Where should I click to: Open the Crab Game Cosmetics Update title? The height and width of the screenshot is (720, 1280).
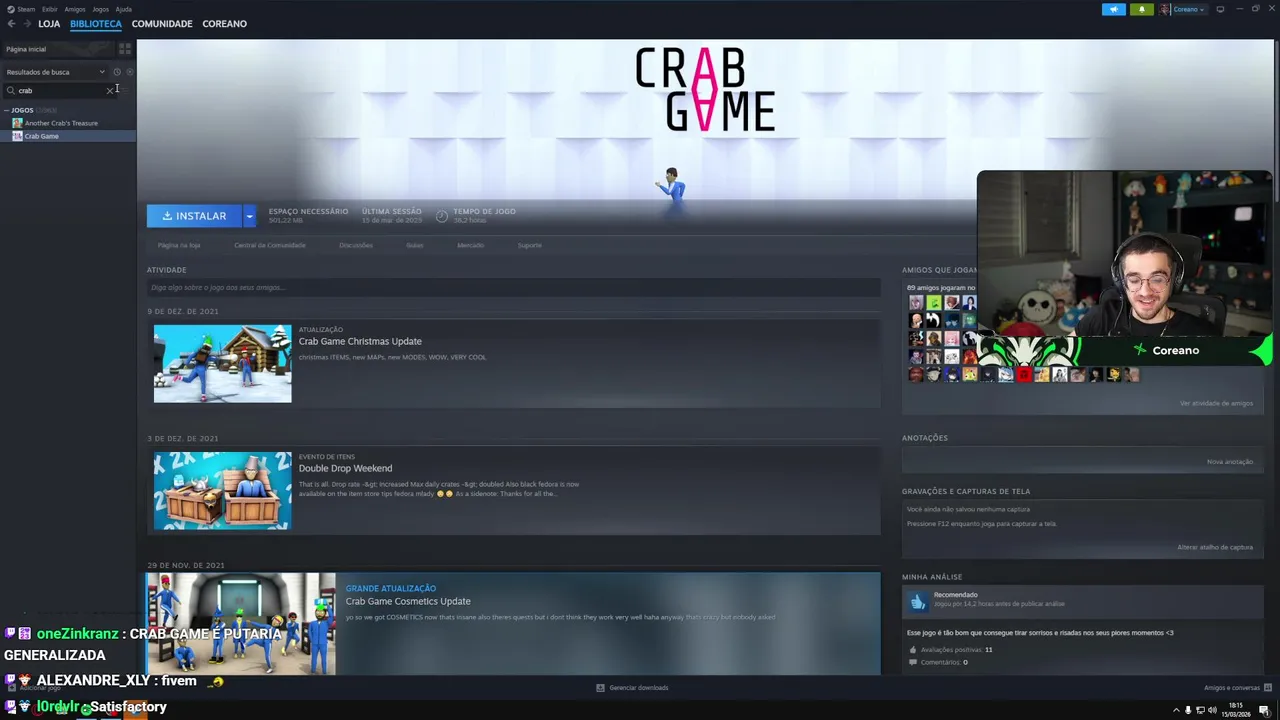point(408,601)
